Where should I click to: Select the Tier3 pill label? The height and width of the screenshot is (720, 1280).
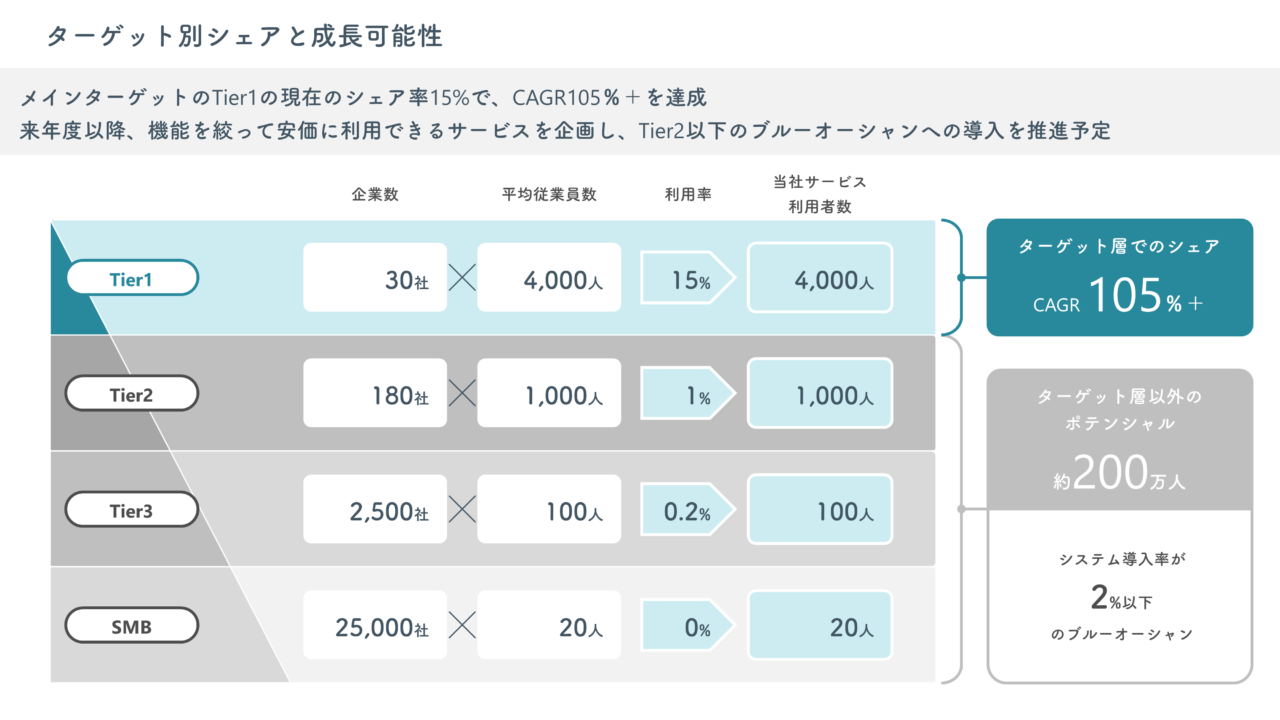click(132, 510)
